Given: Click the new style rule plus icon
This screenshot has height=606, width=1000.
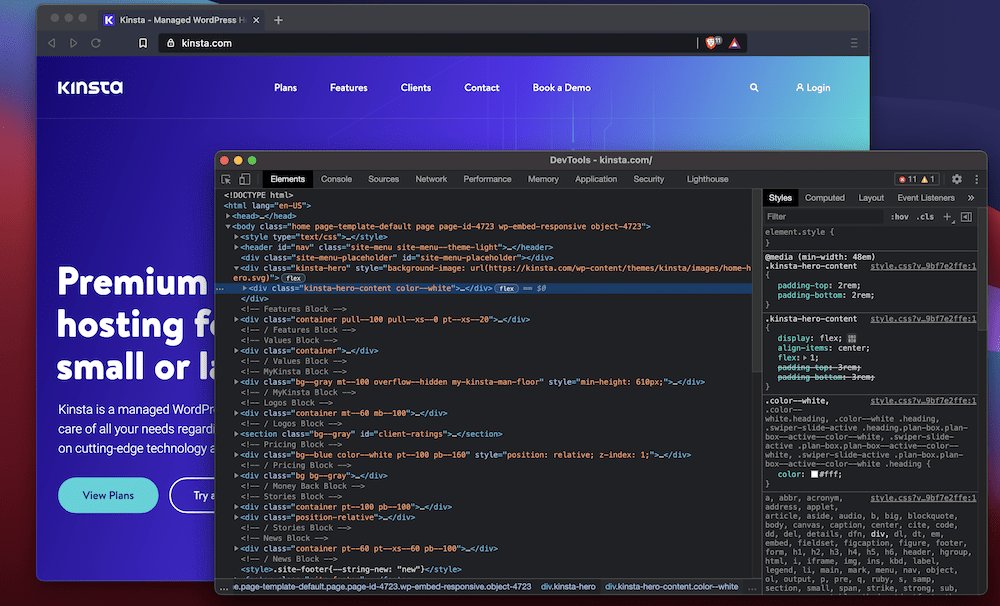Looking at the screenshot, I should point(947,216).
